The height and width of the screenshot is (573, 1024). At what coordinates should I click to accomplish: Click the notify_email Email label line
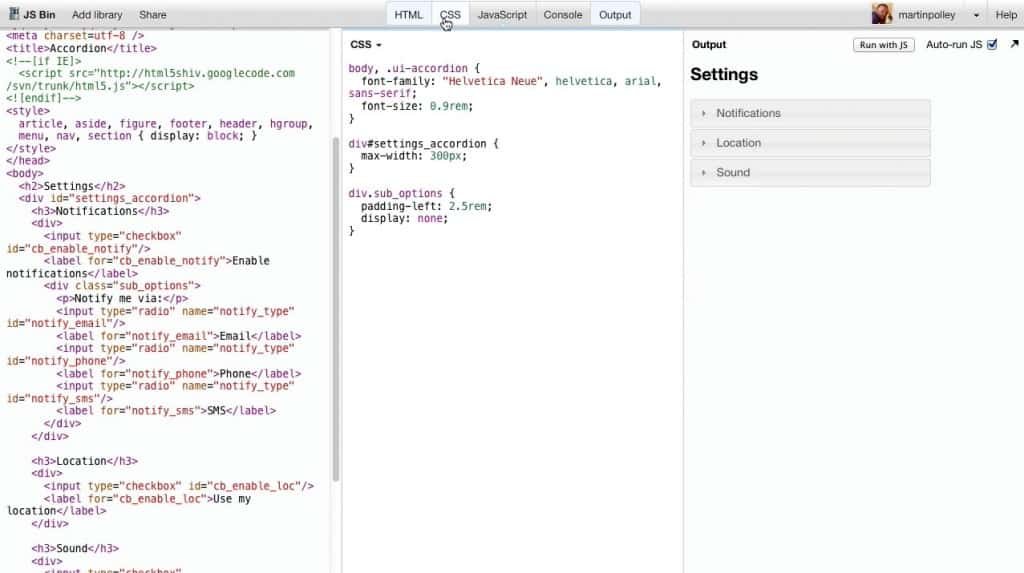coord(178,336)
